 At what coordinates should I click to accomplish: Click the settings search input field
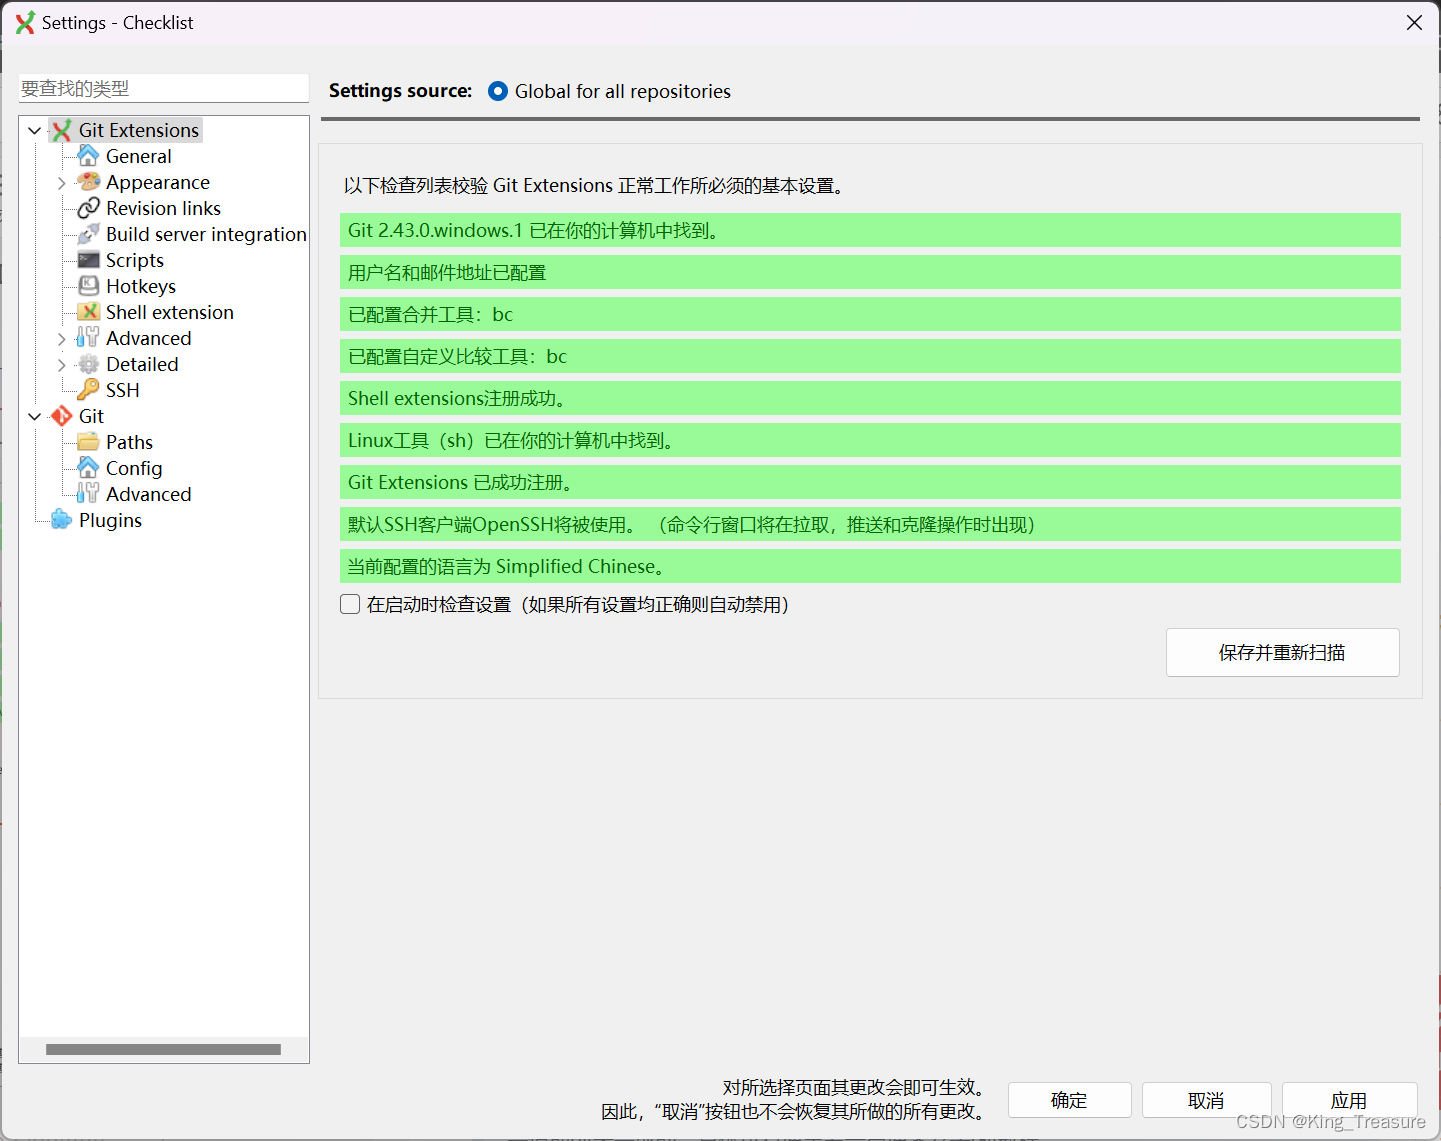[164, 88]
